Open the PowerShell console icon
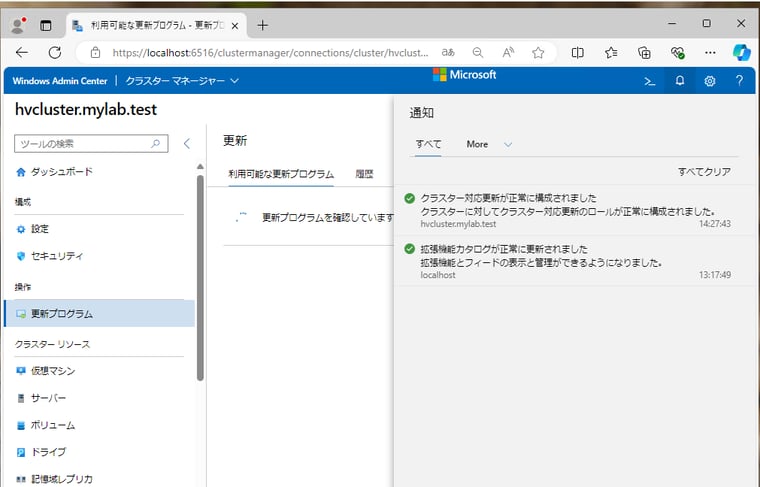 coord(649,81)
